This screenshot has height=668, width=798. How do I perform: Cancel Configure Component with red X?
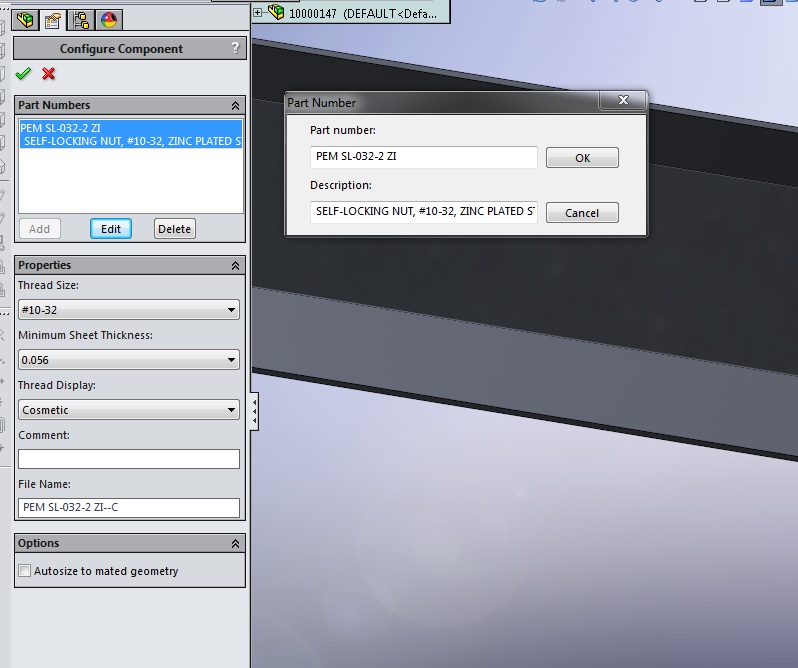[x=48, y=74]
